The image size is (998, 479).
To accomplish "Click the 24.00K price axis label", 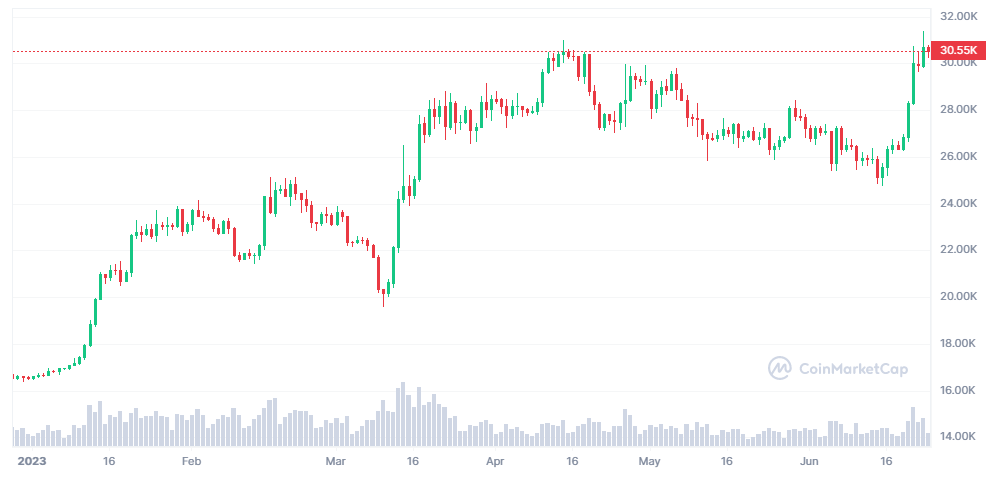I will tap(958, 203).
